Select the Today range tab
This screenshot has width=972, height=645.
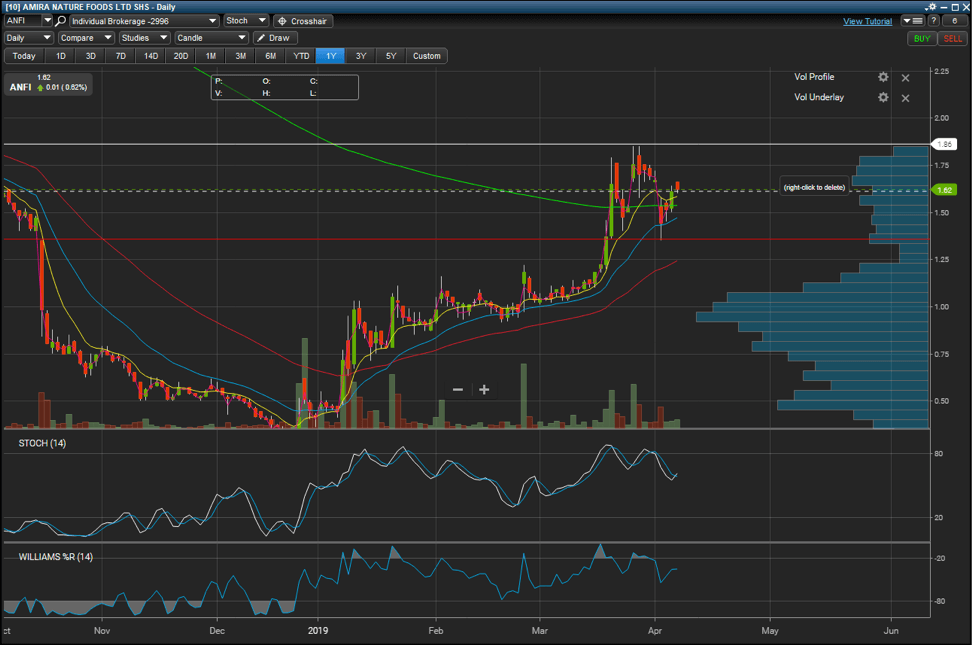click(24, 56)
